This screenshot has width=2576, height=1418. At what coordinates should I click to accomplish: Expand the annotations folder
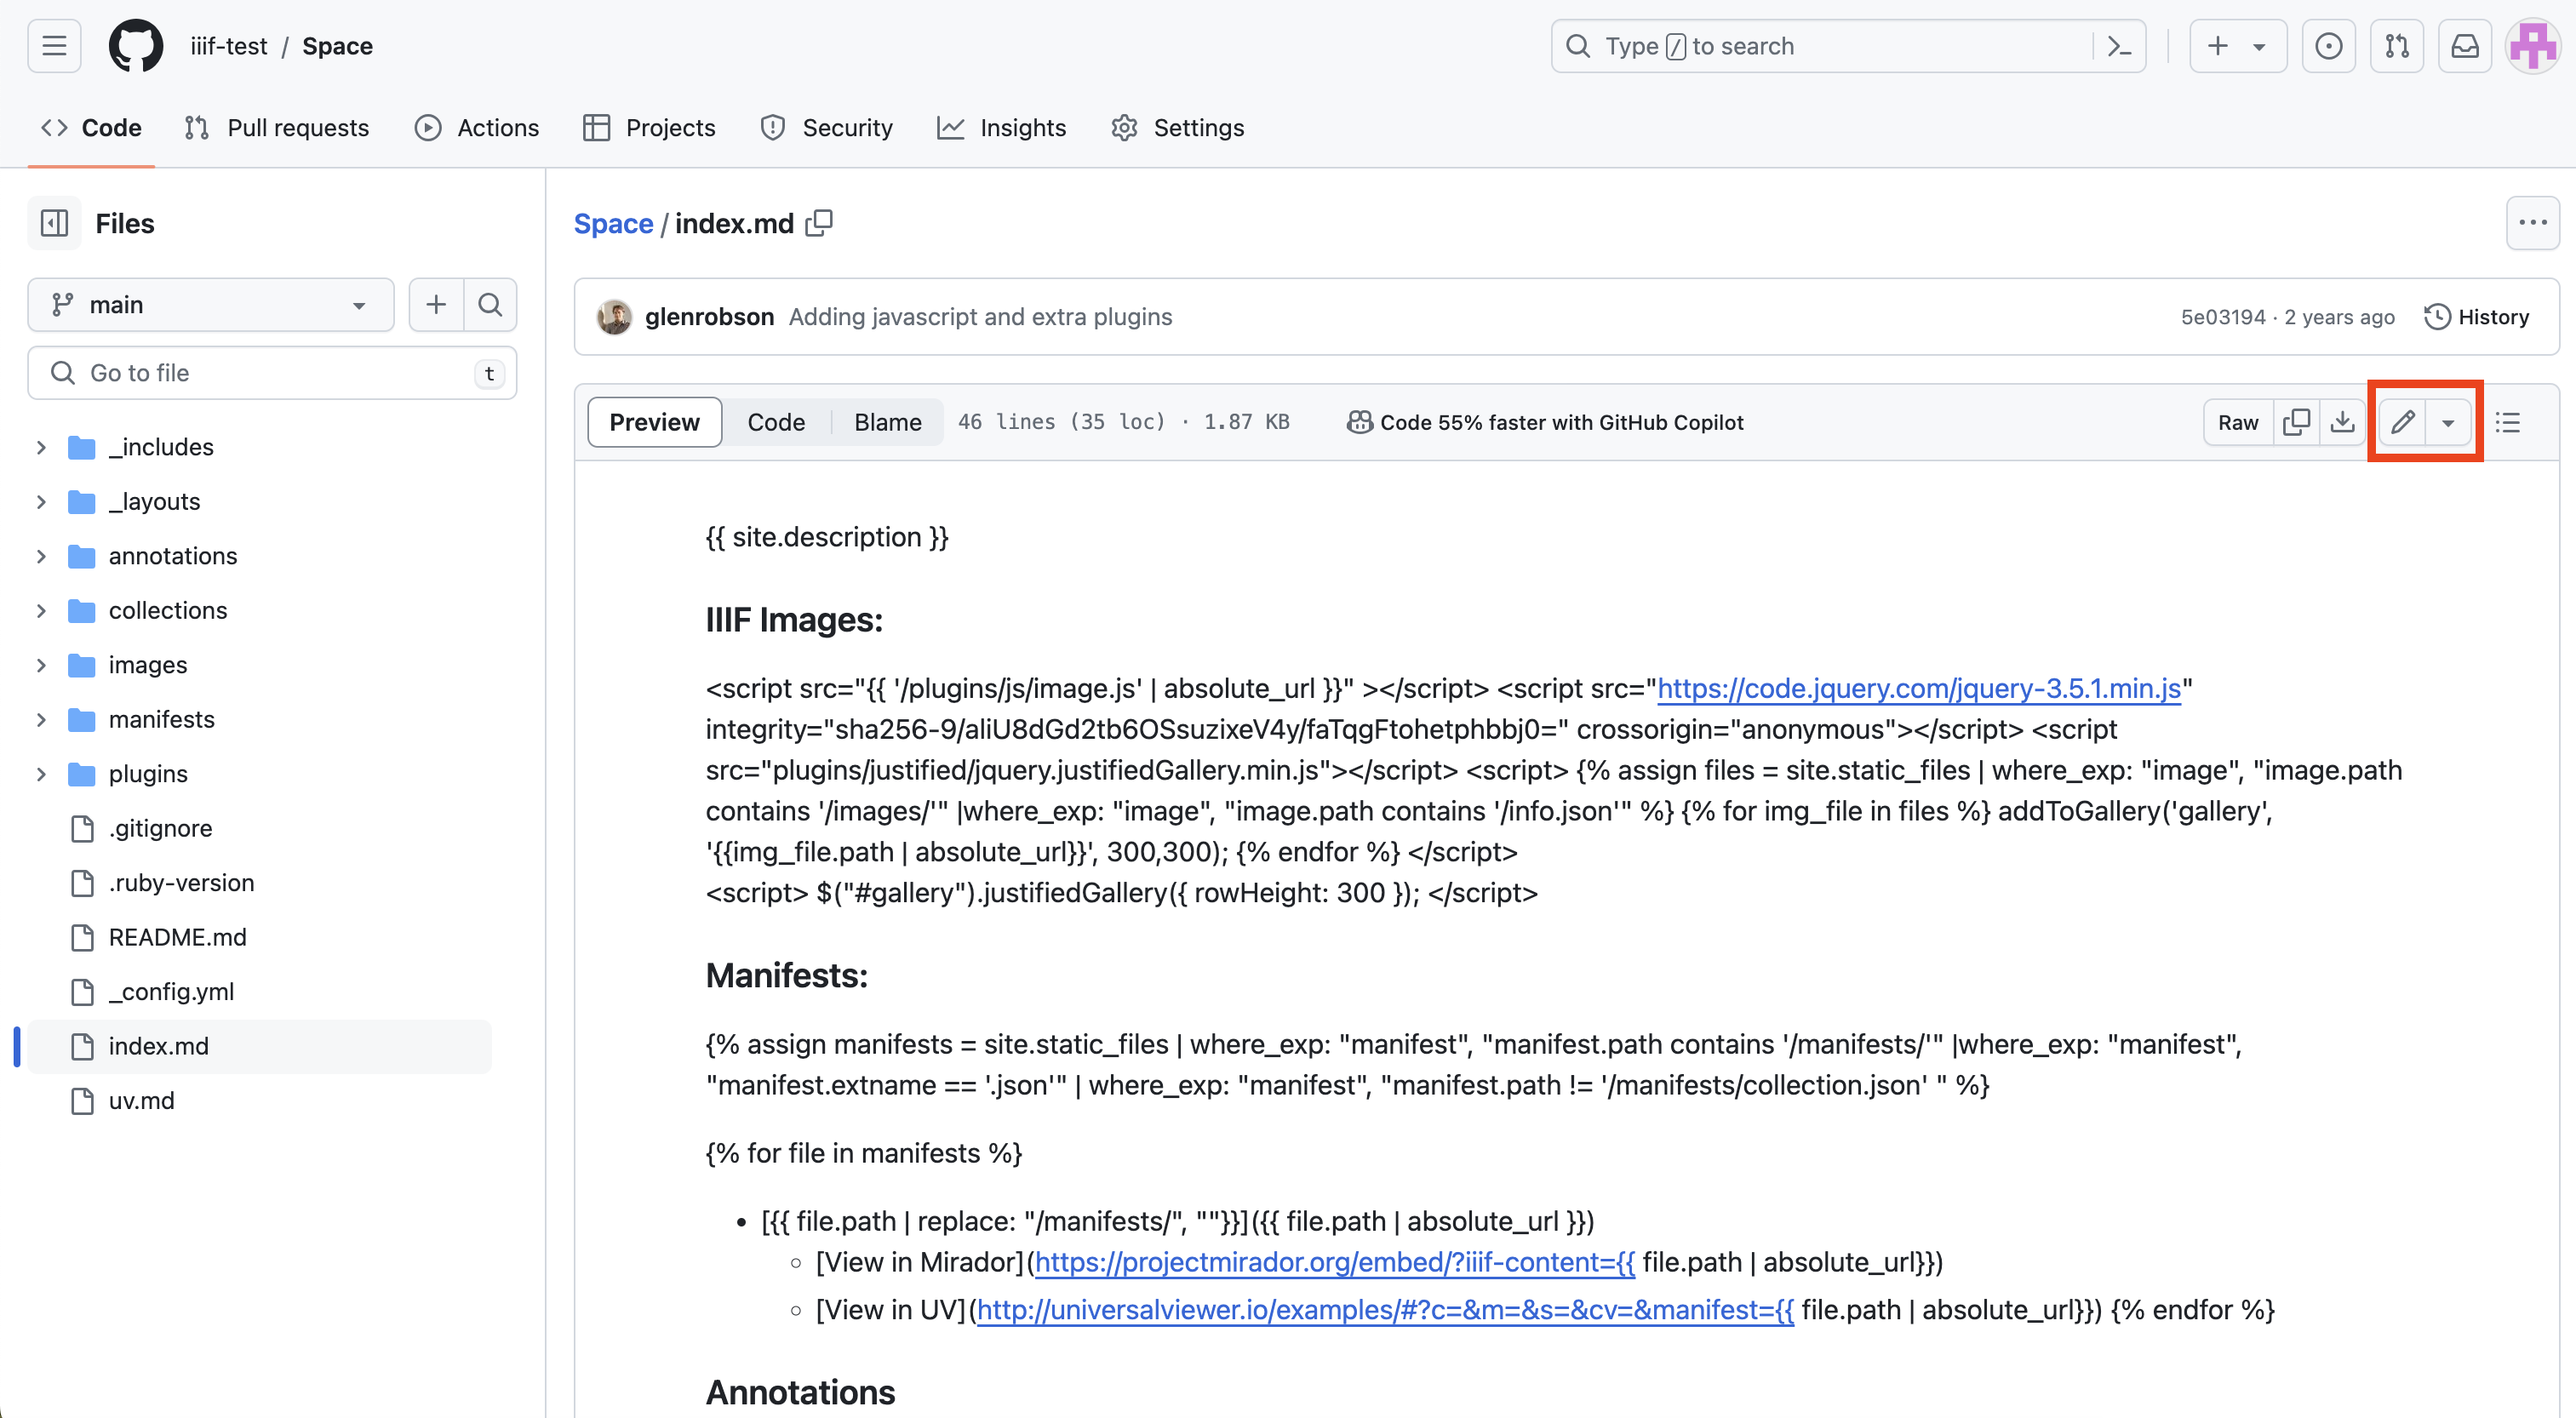point(41,556)
